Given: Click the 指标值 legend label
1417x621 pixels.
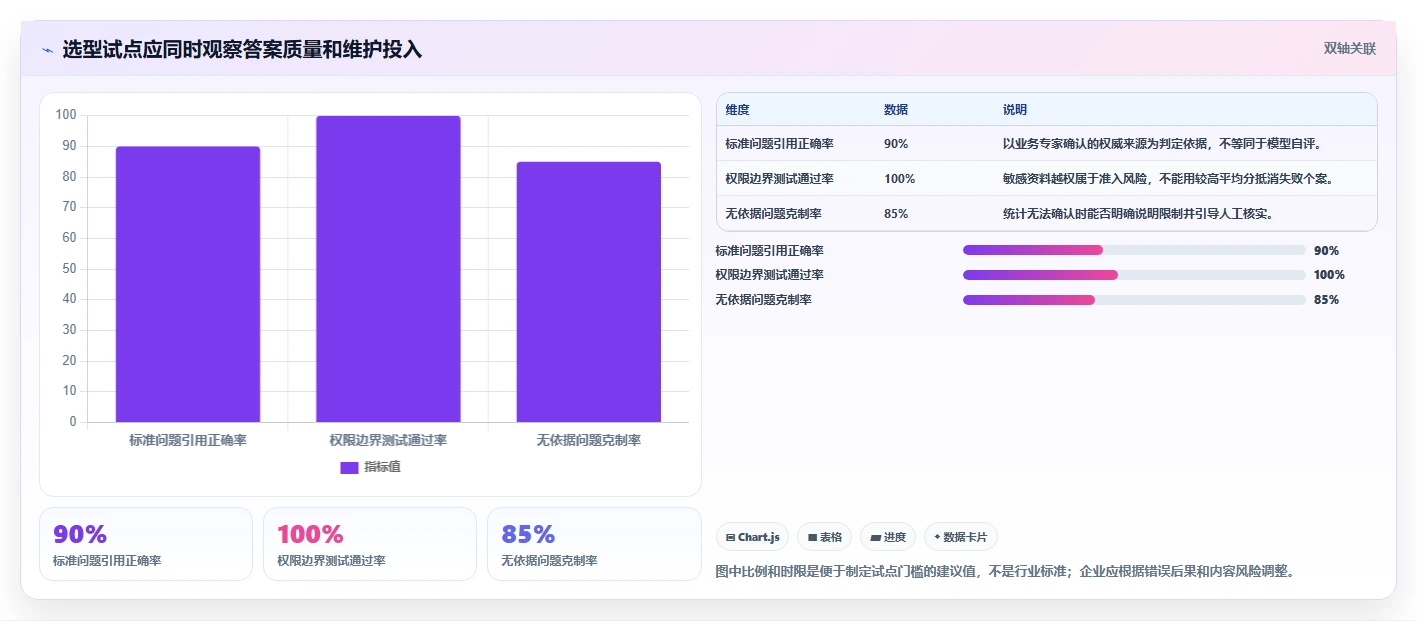Looking at the screenshot, I should coord(382,467).
